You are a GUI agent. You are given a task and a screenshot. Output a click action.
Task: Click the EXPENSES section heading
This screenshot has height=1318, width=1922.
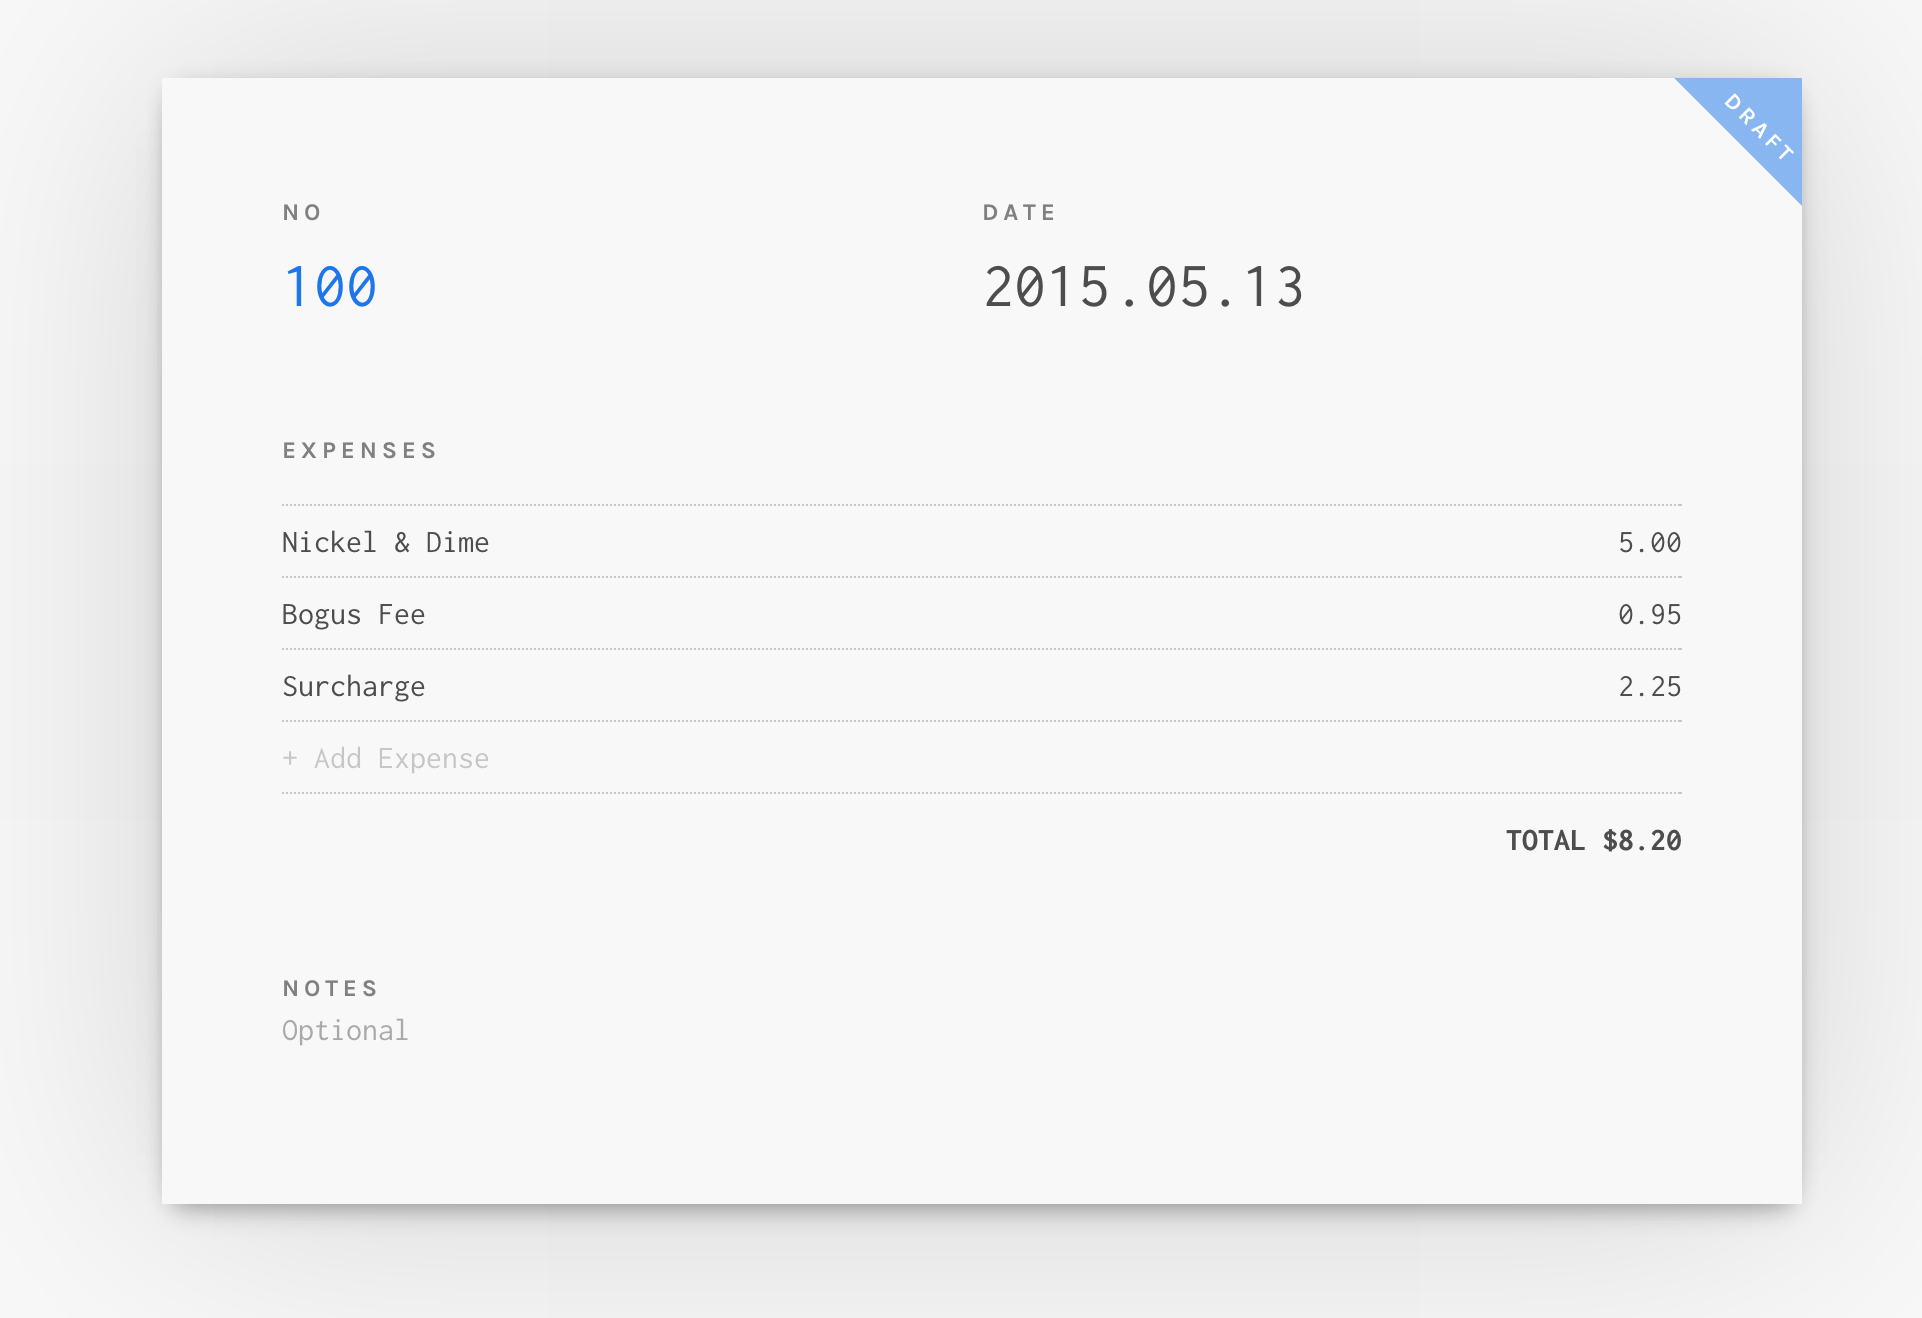(360, 450)
